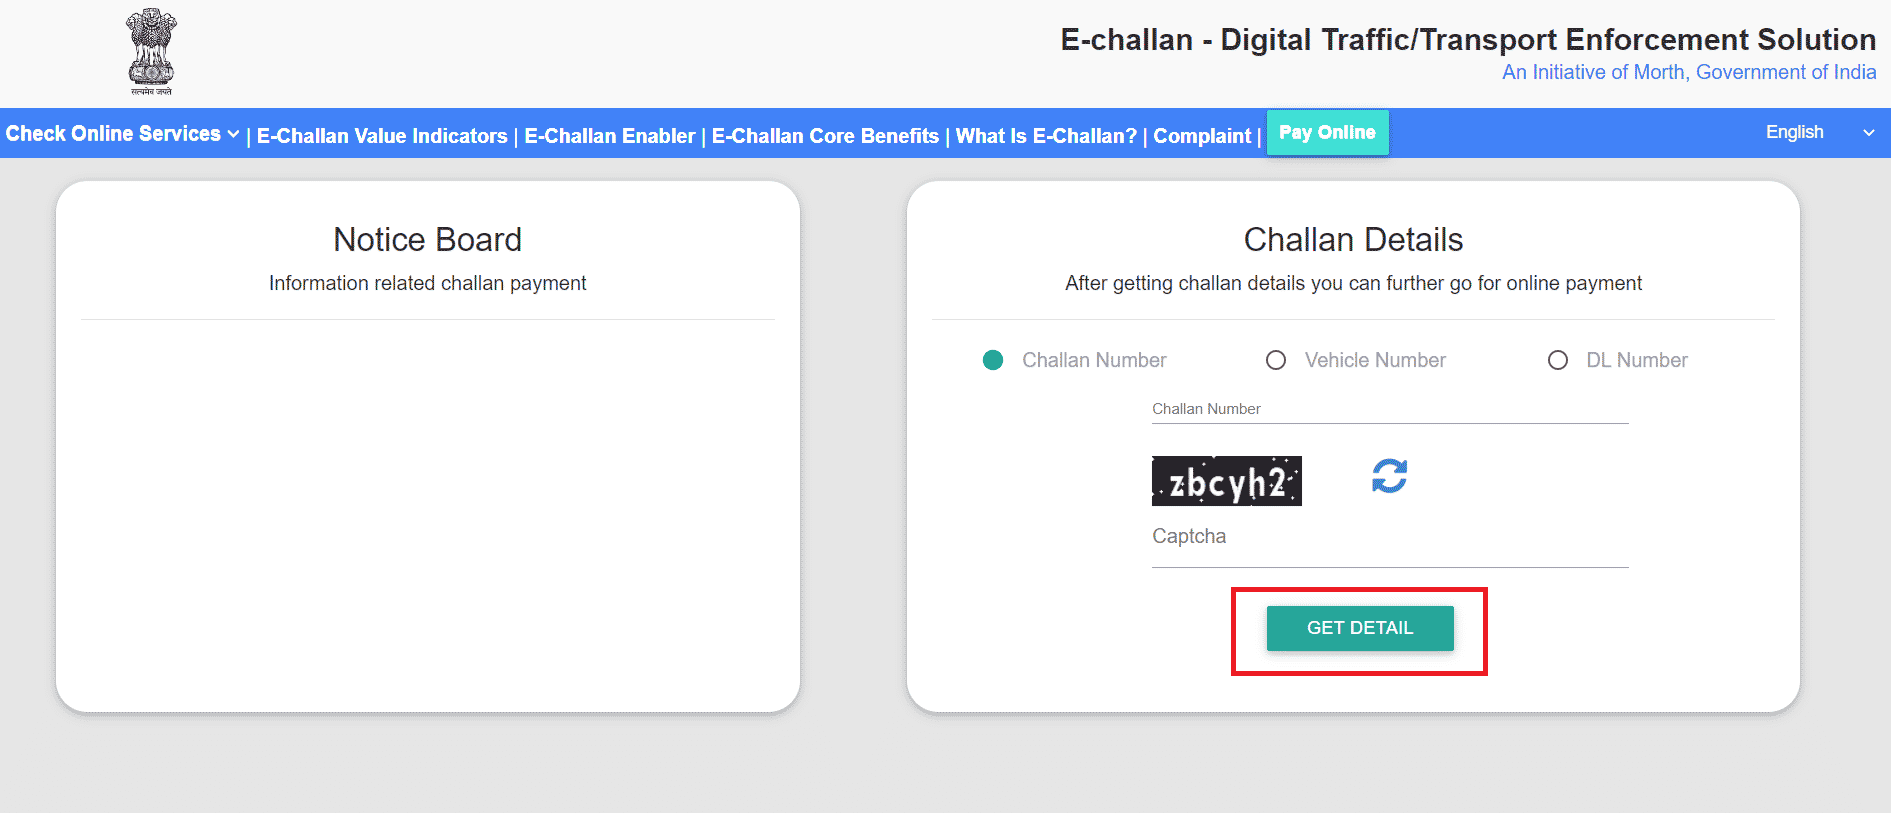The height and width of the screenshot is (813, 1891).
Task: Click the Pay Online button
Action: click(1327, 133)
